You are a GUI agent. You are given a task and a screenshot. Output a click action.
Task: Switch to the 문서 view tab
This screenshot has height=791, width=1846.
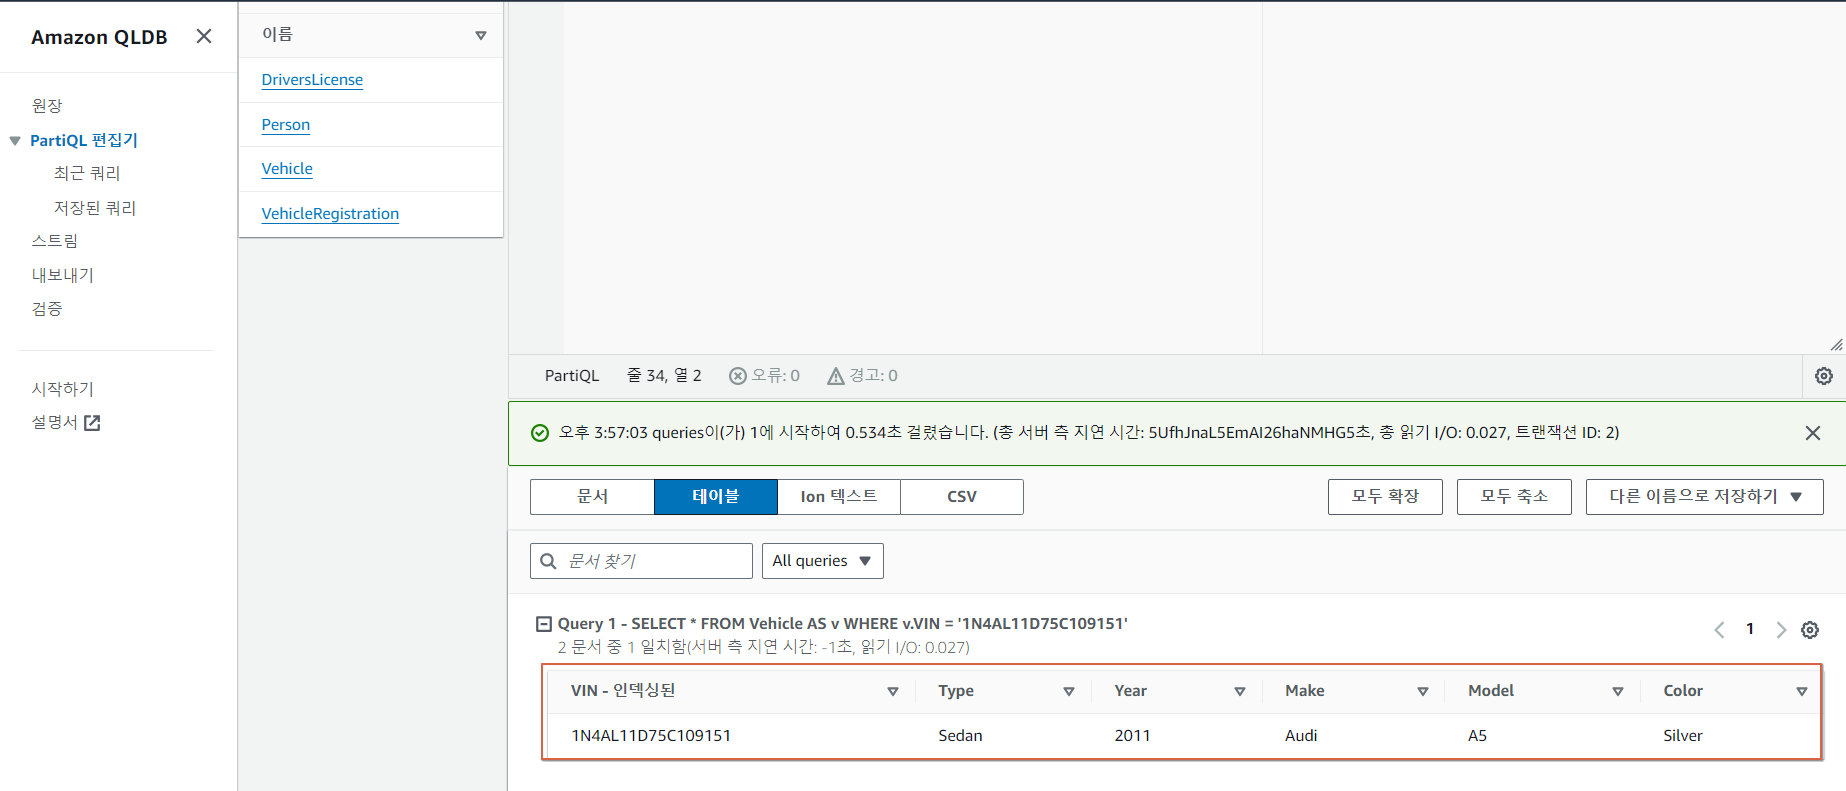[592, 497]
